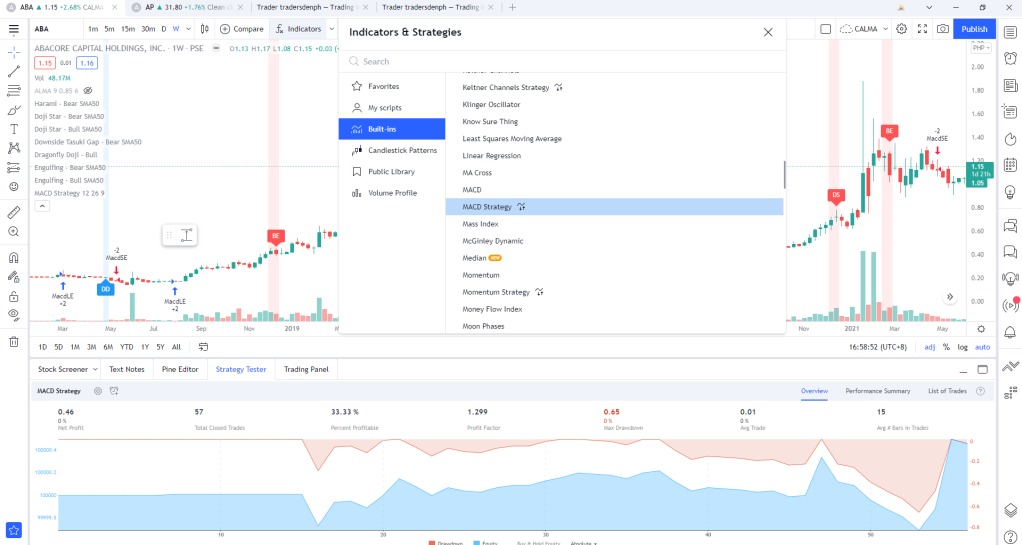Toggle the select layout square checkbox
The image size is (1022, 545).
pyautogui.click(x=825, y=29)
